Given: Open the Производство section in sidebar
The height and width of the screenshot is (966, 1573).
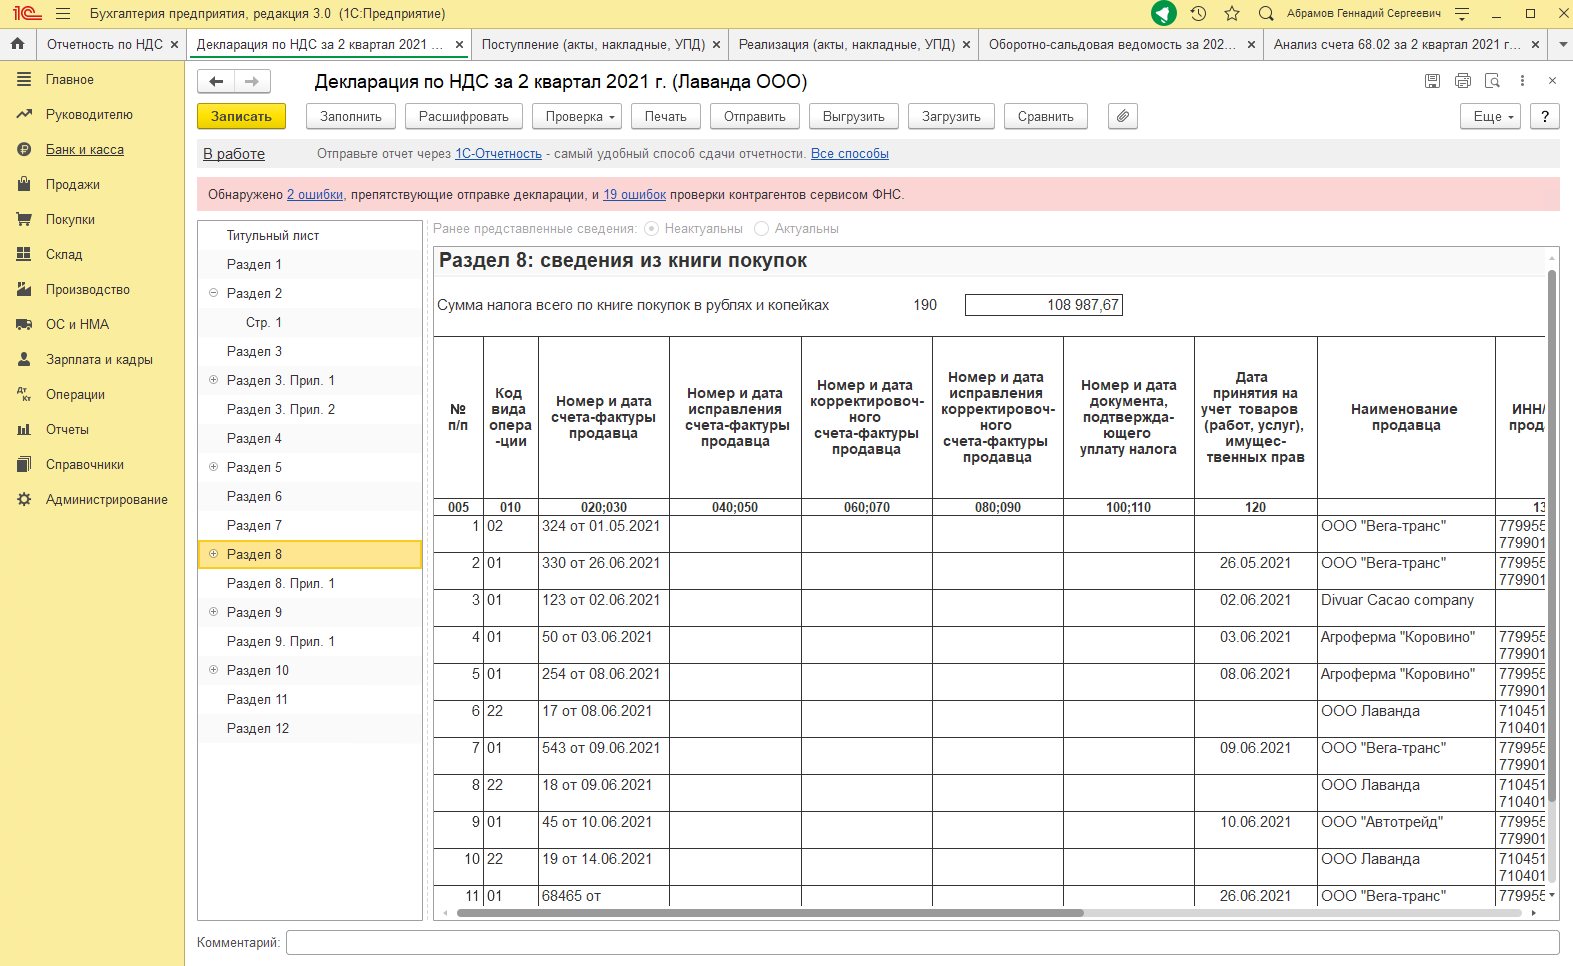Looking at the screenshot, I should [88, 290].
